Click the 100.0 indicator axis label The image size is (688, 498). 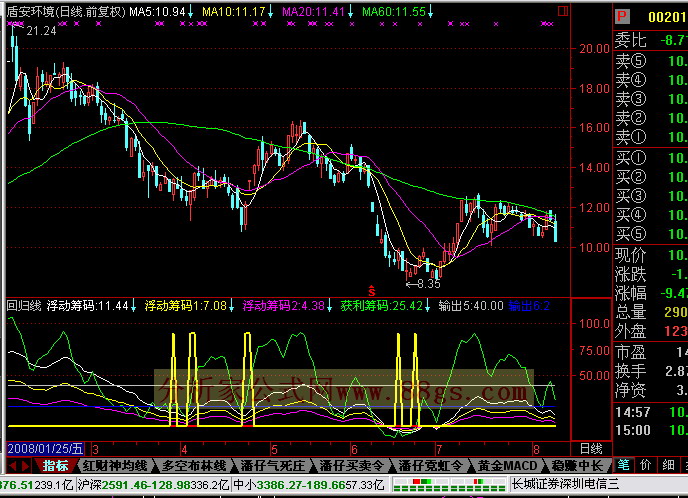pos(595,324)
